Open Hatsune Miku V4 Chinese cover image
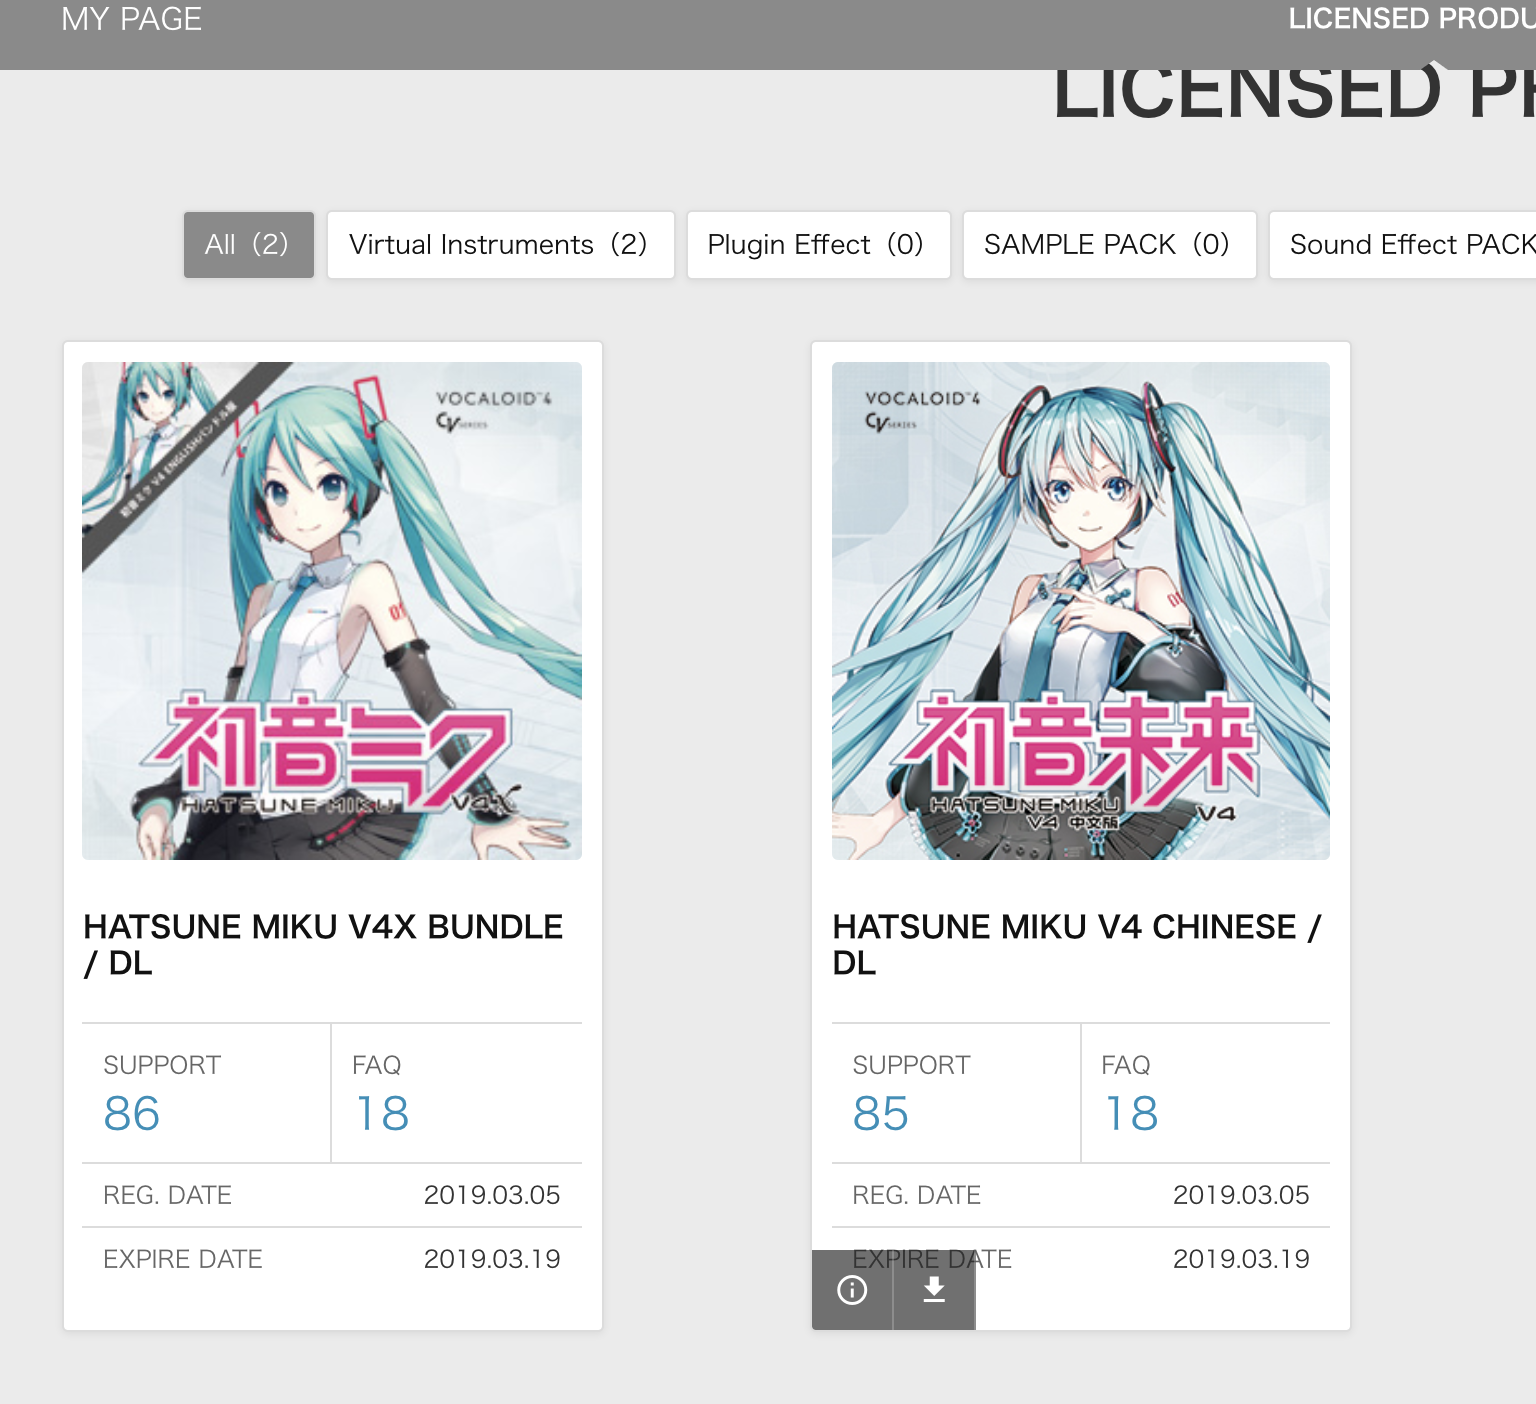Image resolution: width=1536 pixels, height=1404 pixels. pos(1081,611)
